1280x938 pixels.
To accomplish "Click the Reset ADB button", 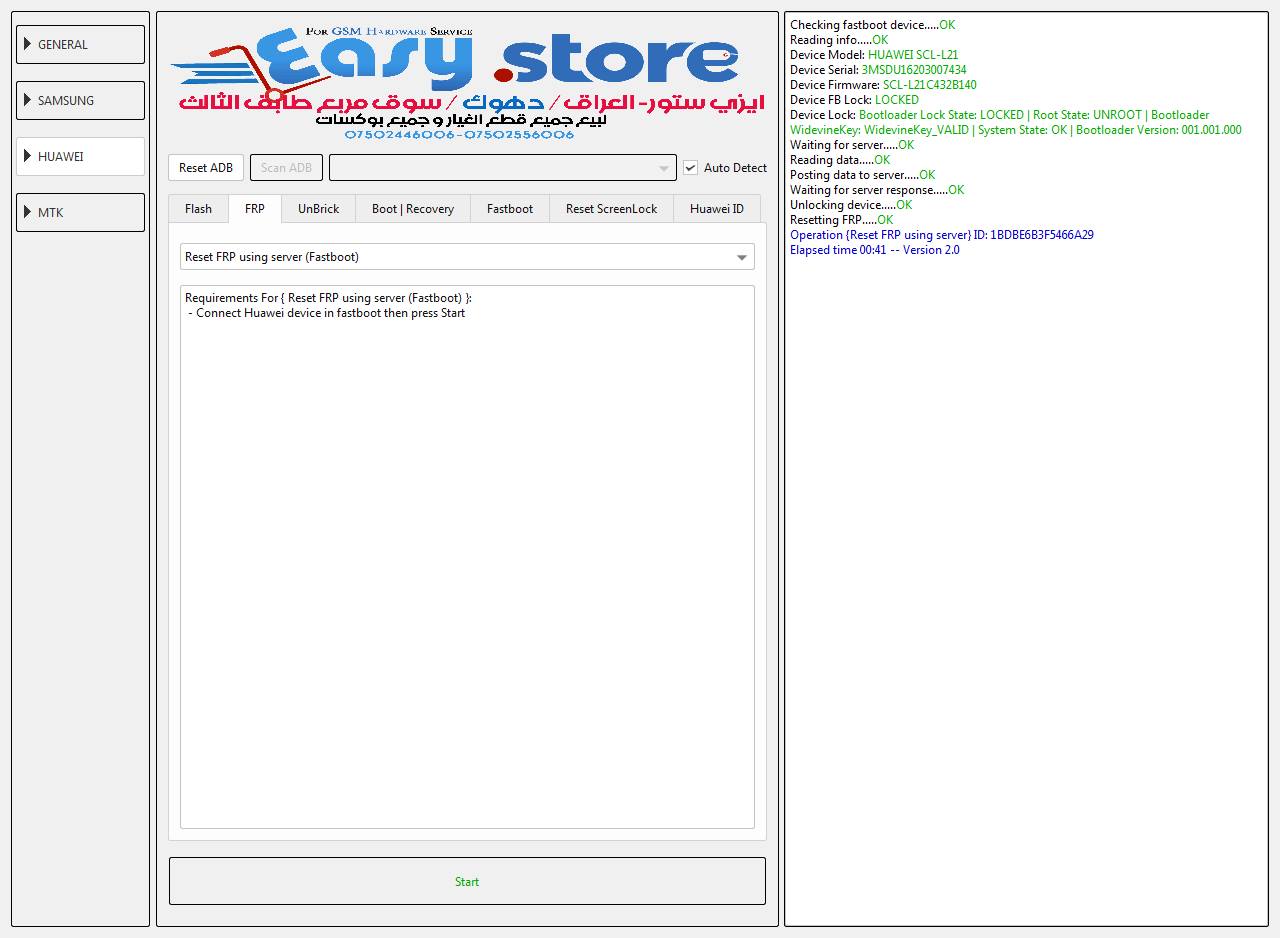I will pyautogui.click(x=206, y=168).
